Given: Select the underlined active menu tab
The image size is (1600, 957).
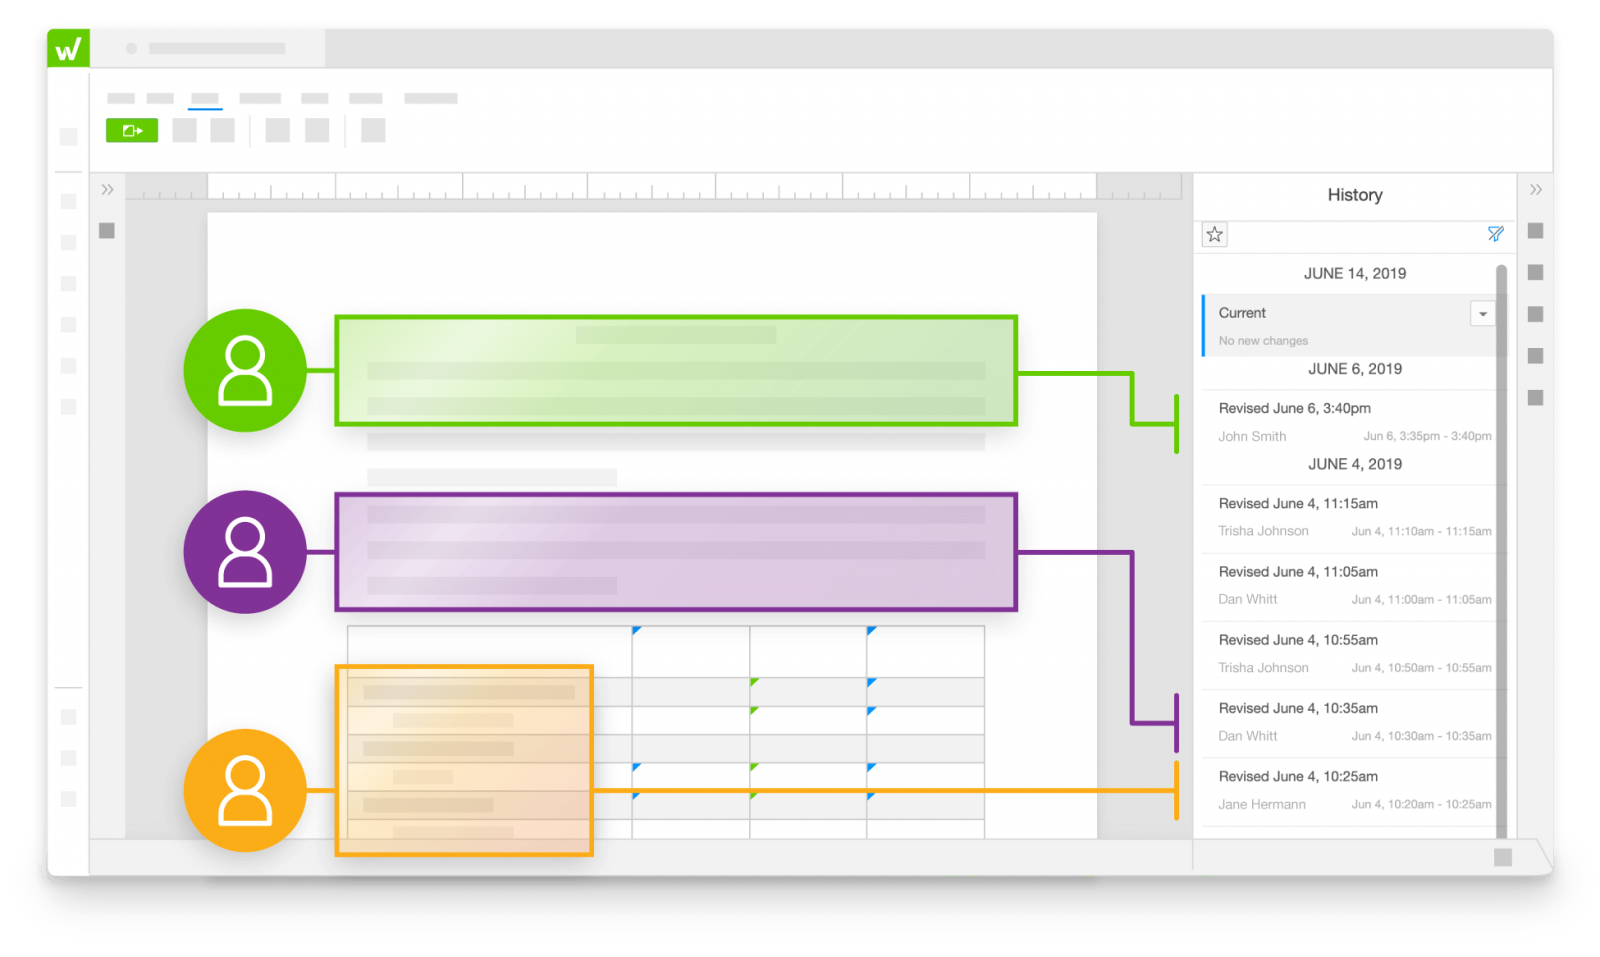Looking at the screenshot, I should pos(205,99).
